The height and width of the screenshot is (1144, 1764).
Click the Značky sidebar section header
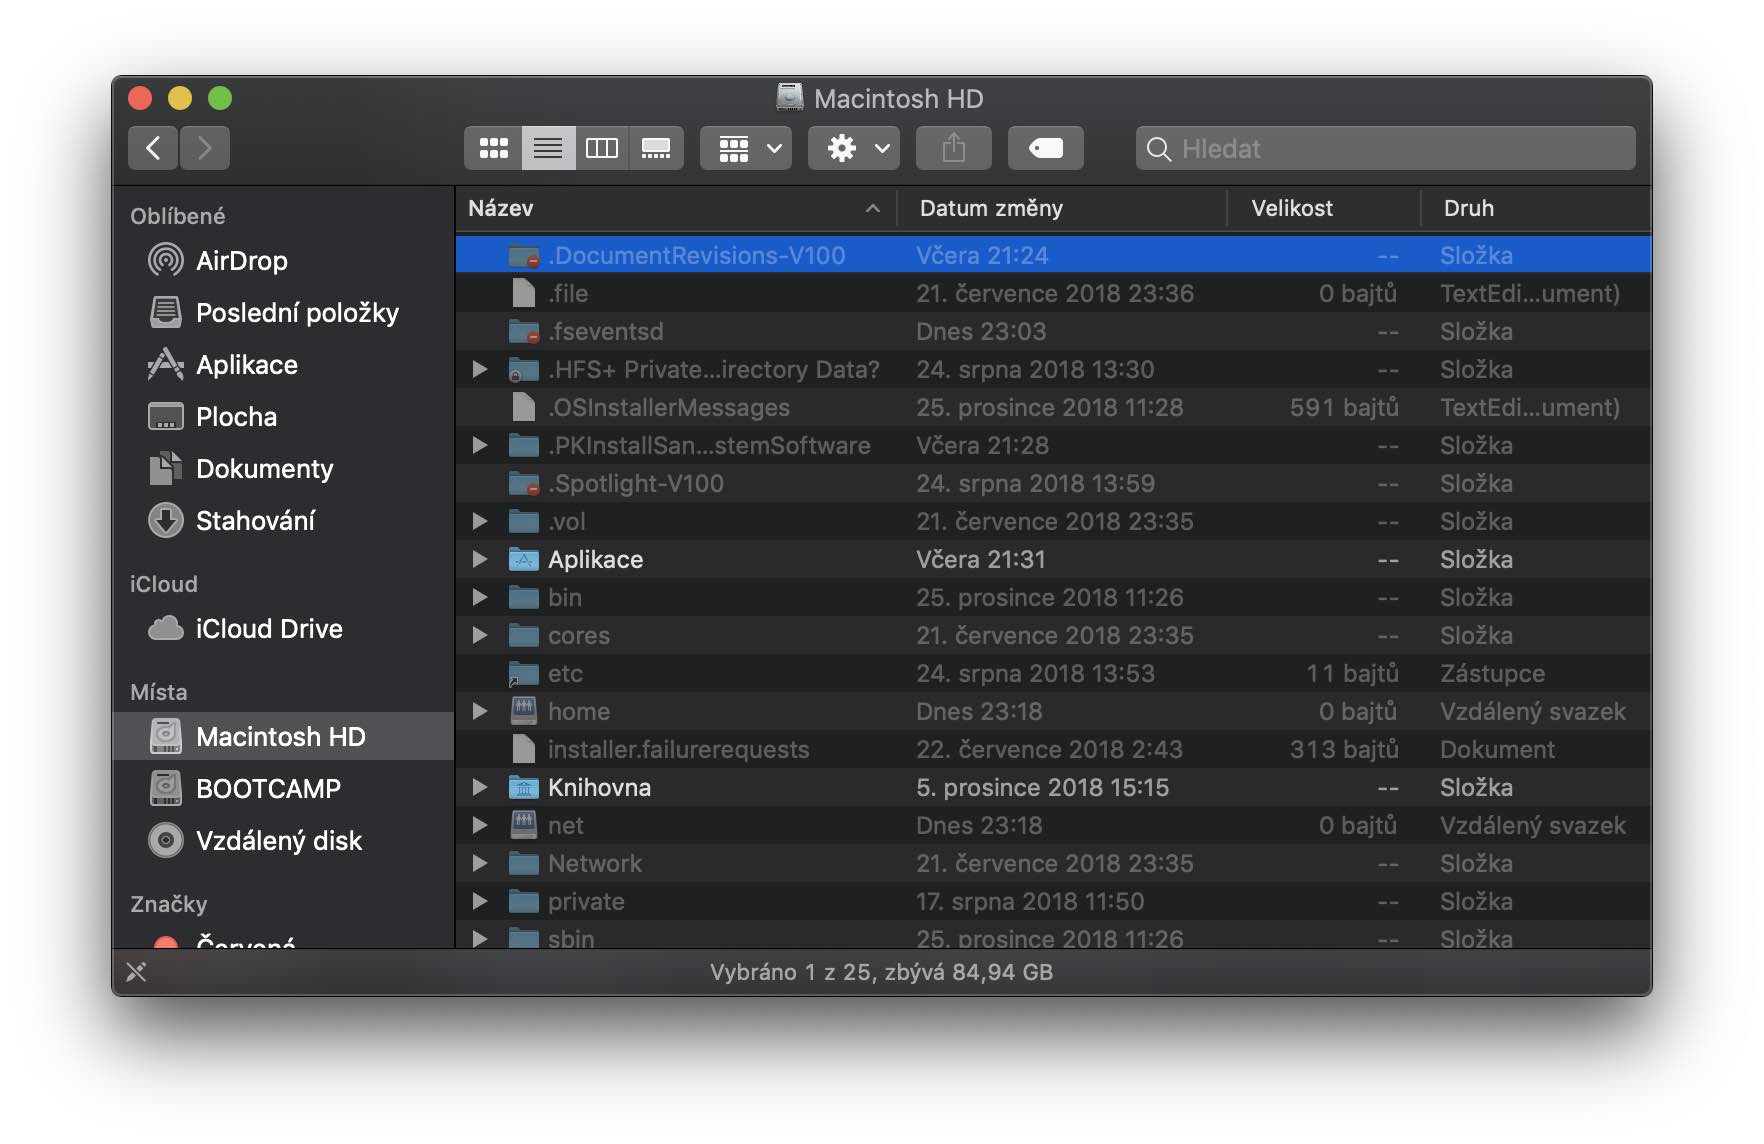coord(169,904)
